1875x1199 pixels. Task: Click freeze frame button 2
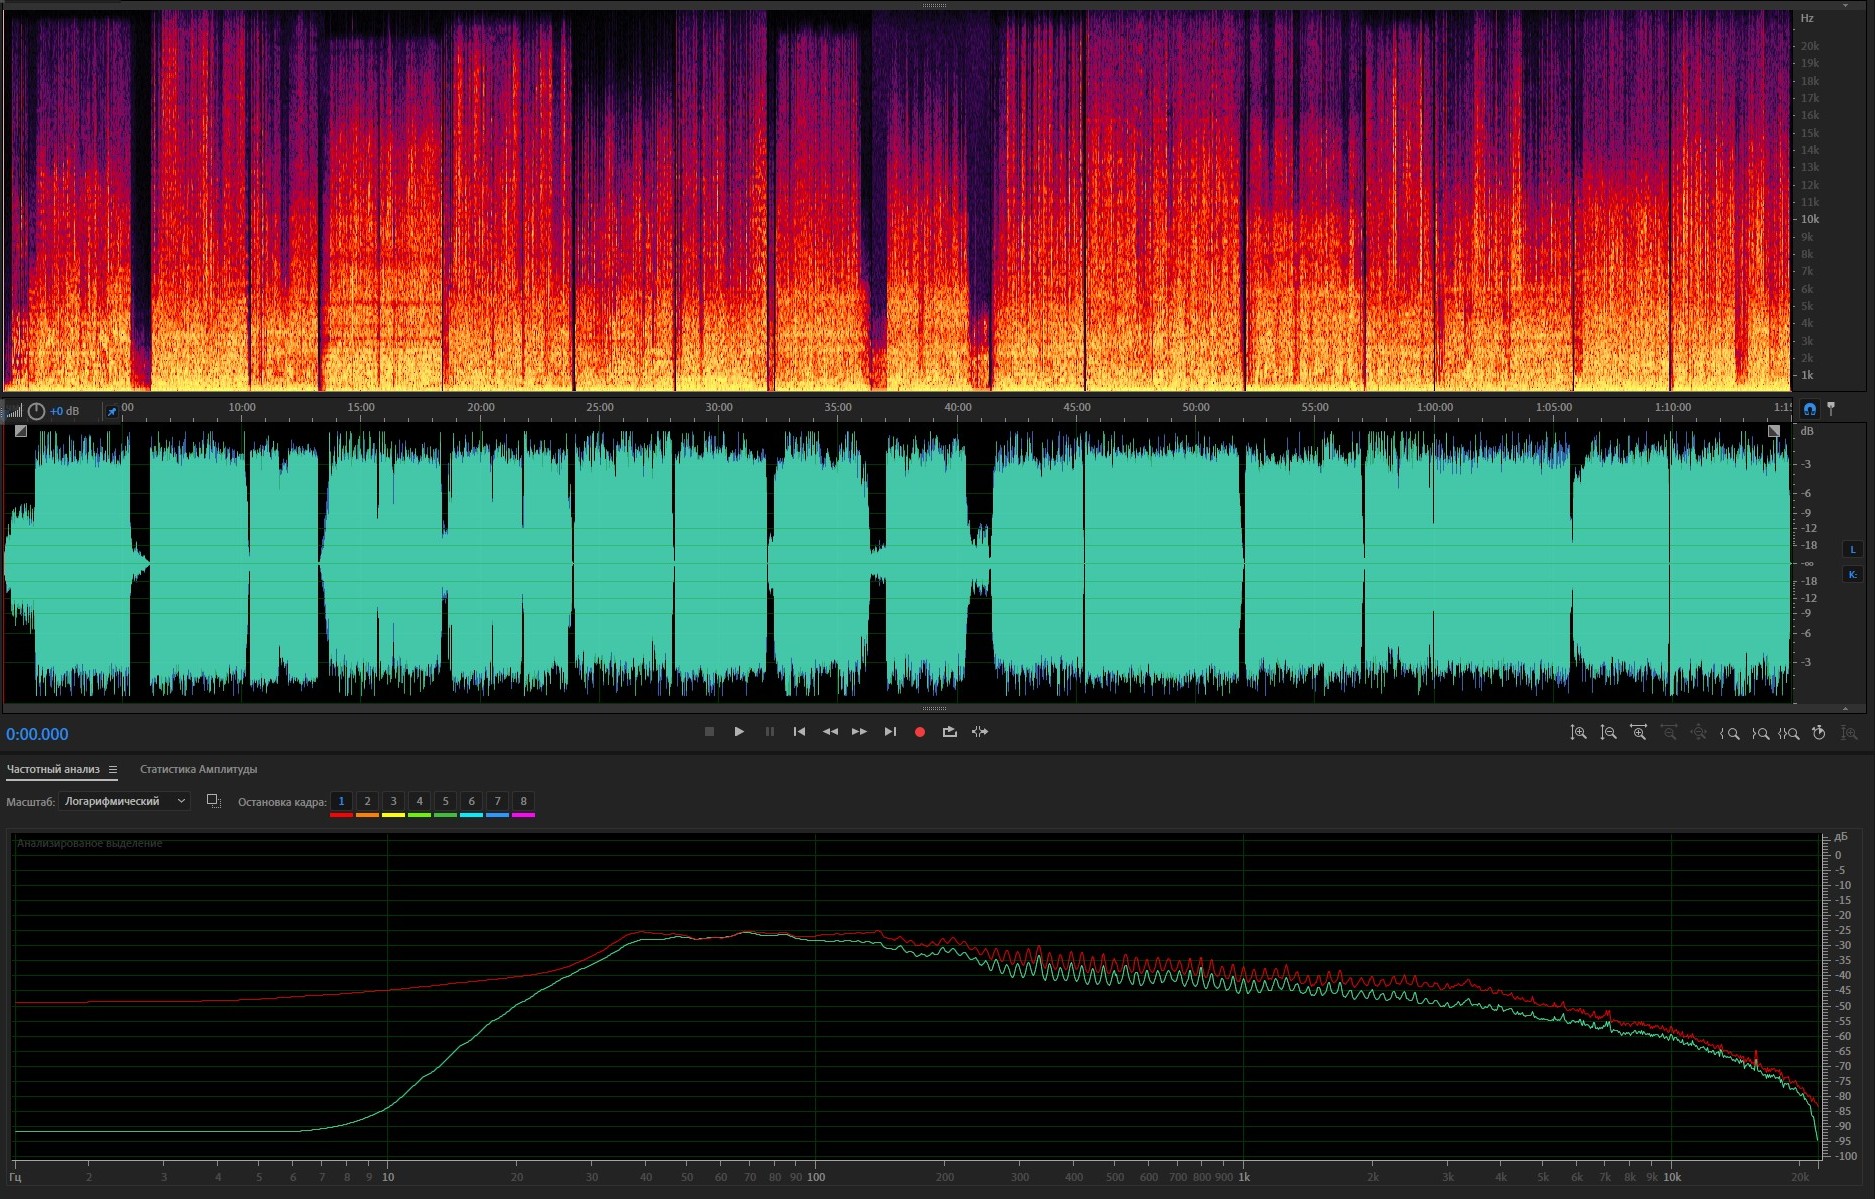click(x=367, y=802)
